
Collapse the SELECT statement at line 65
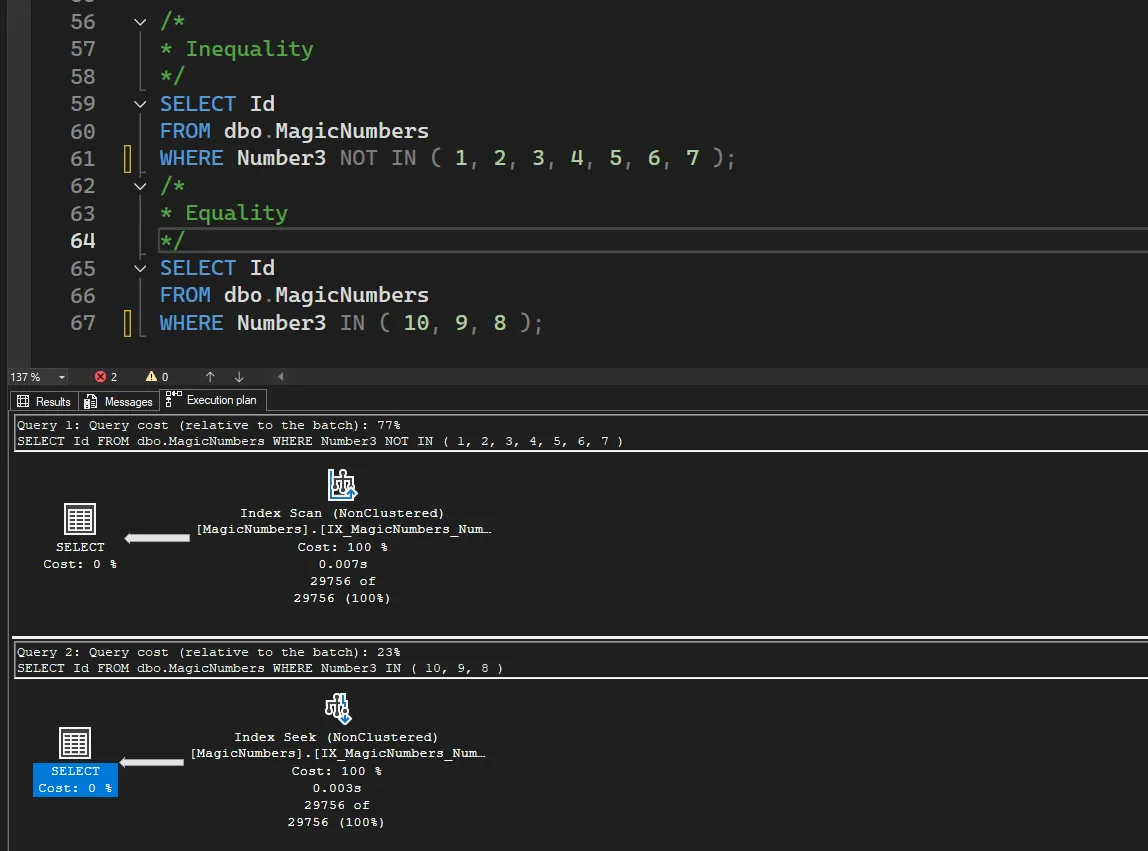pos(139,268)
